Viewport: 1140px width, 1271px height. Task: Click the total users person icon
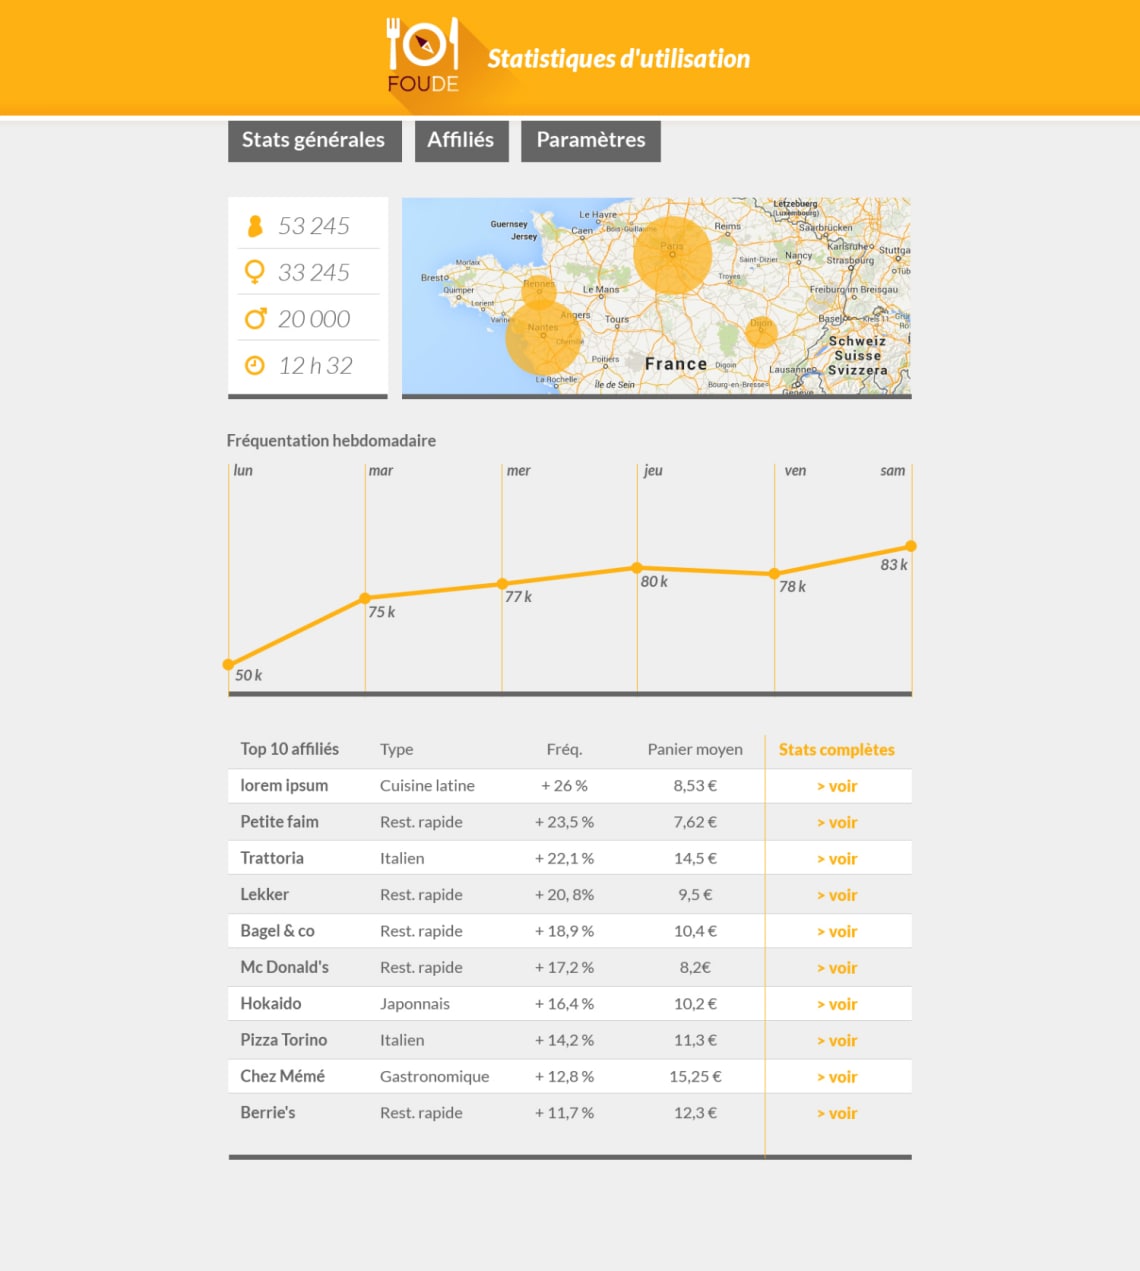coord(255,226)
